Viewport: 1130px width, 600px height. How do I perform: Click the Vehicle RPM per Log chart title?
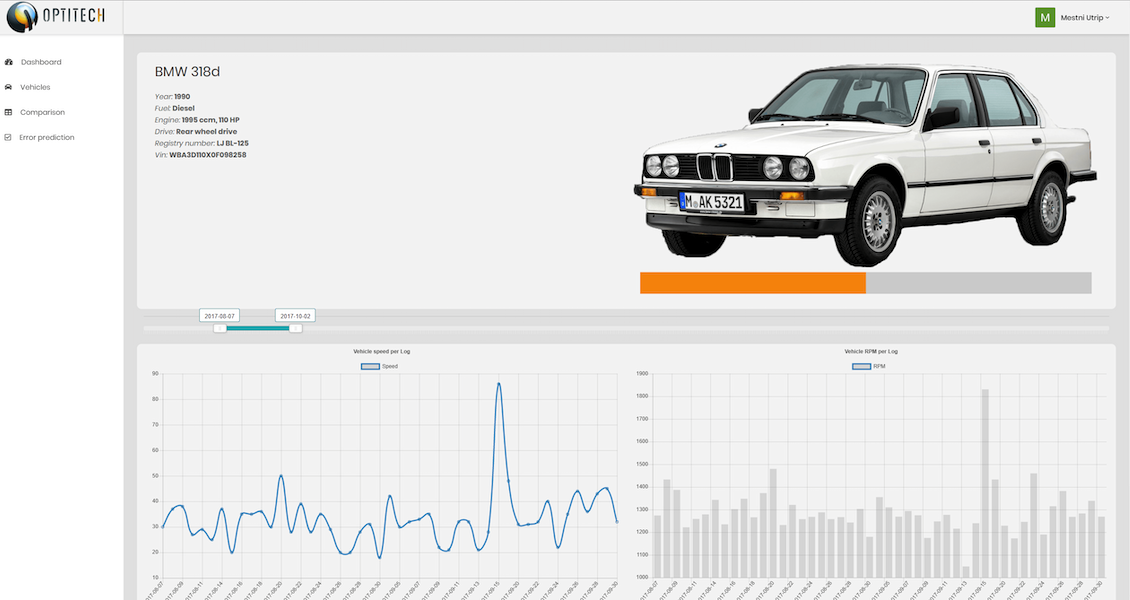[x=871, y=352]
